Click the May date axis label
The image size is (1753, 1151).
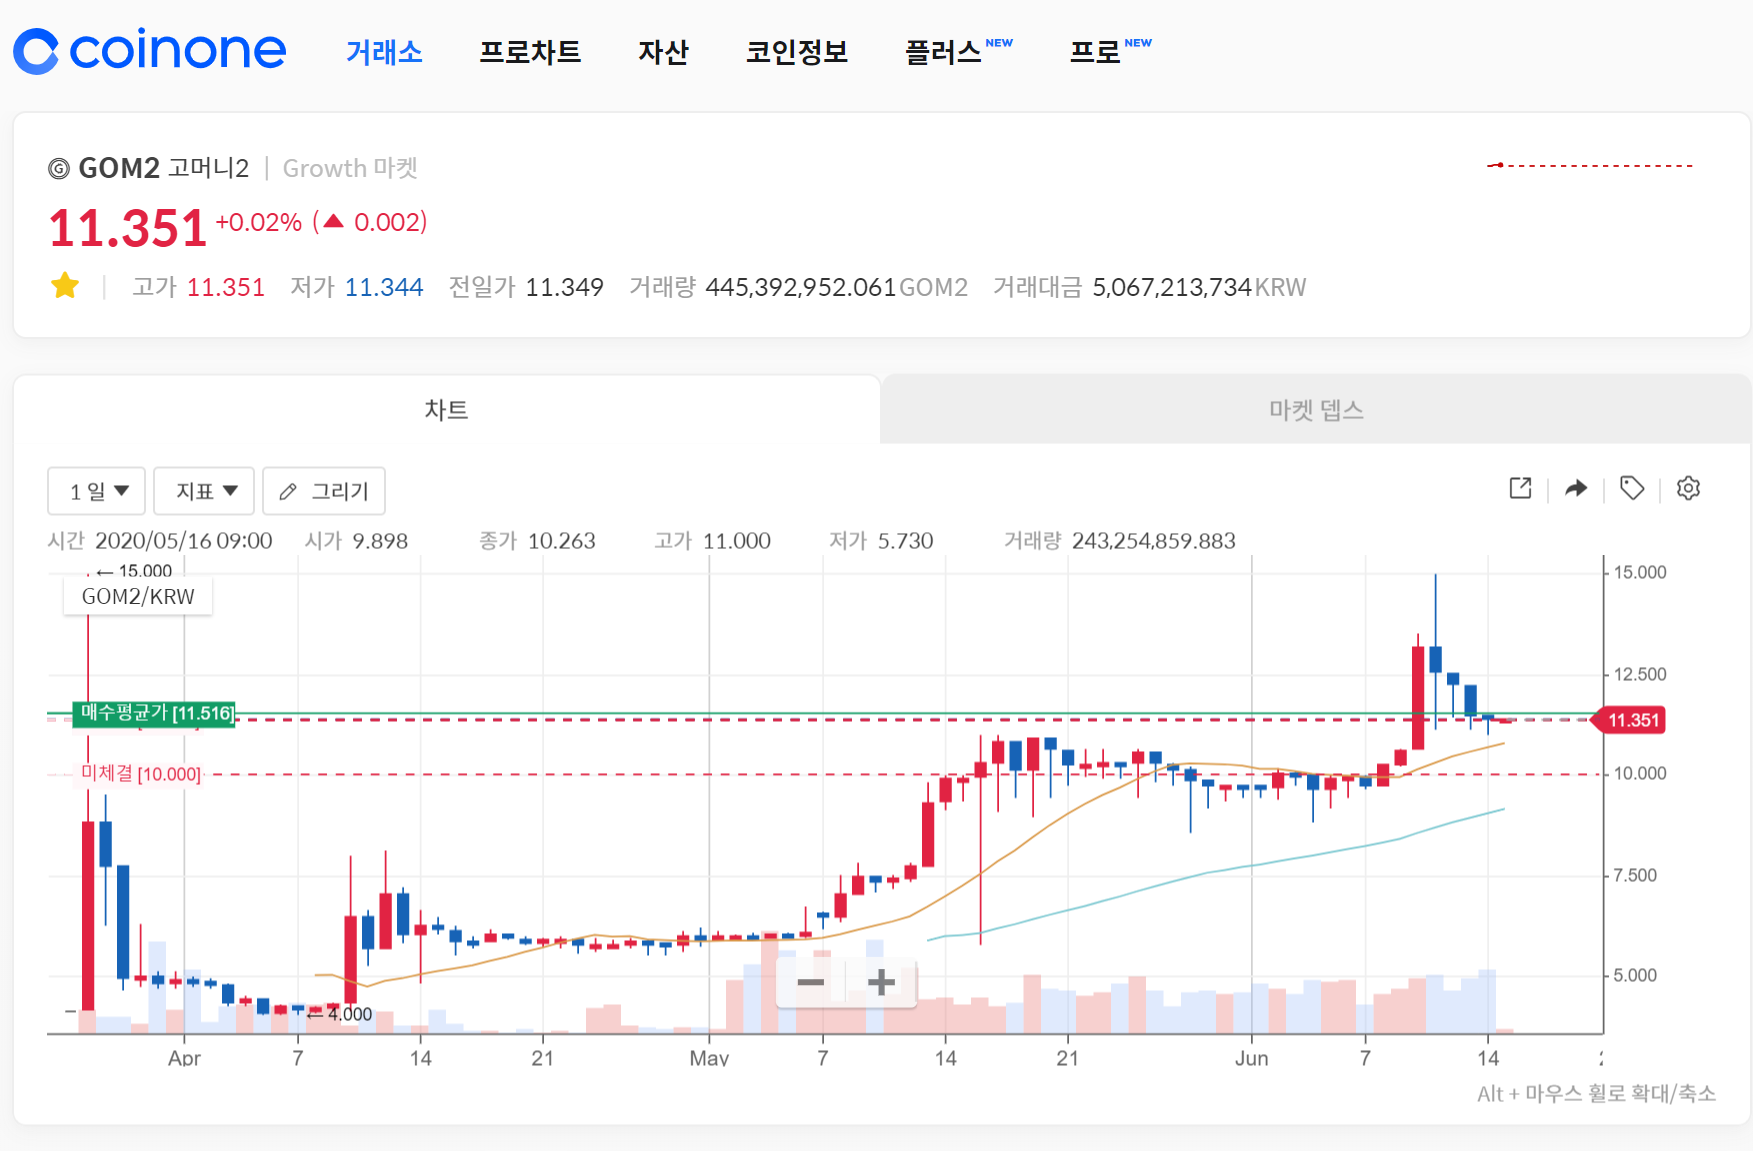point(709,1058)
